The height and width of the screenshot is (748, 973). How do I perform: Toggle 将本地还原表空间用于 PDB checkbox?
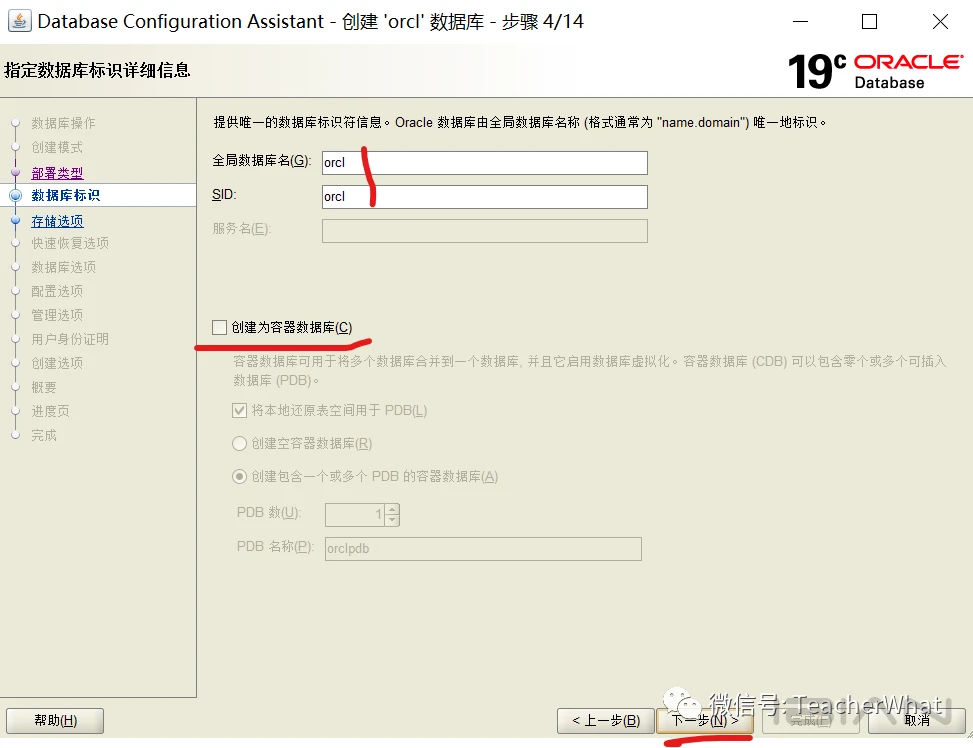click(240, 410)
